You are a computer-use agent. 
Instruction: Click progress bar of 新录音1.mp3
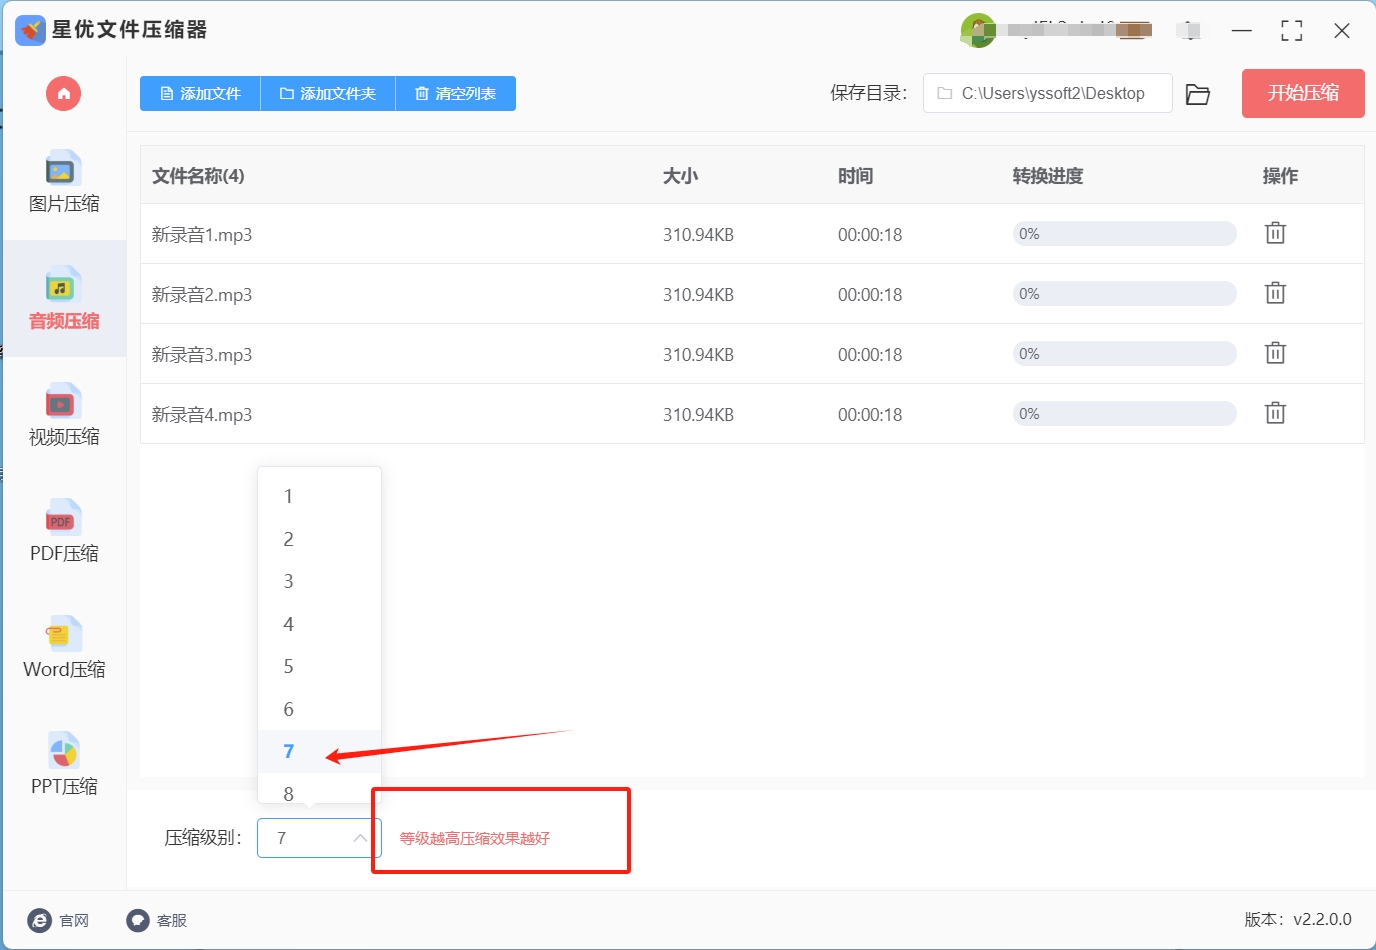(x=1125, y=234)
